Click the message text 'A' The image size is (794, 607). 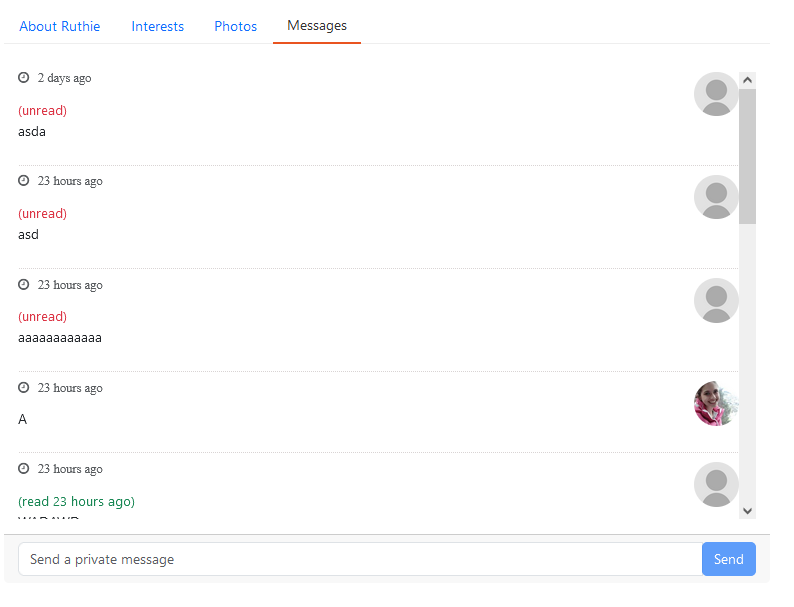[22, 419]
